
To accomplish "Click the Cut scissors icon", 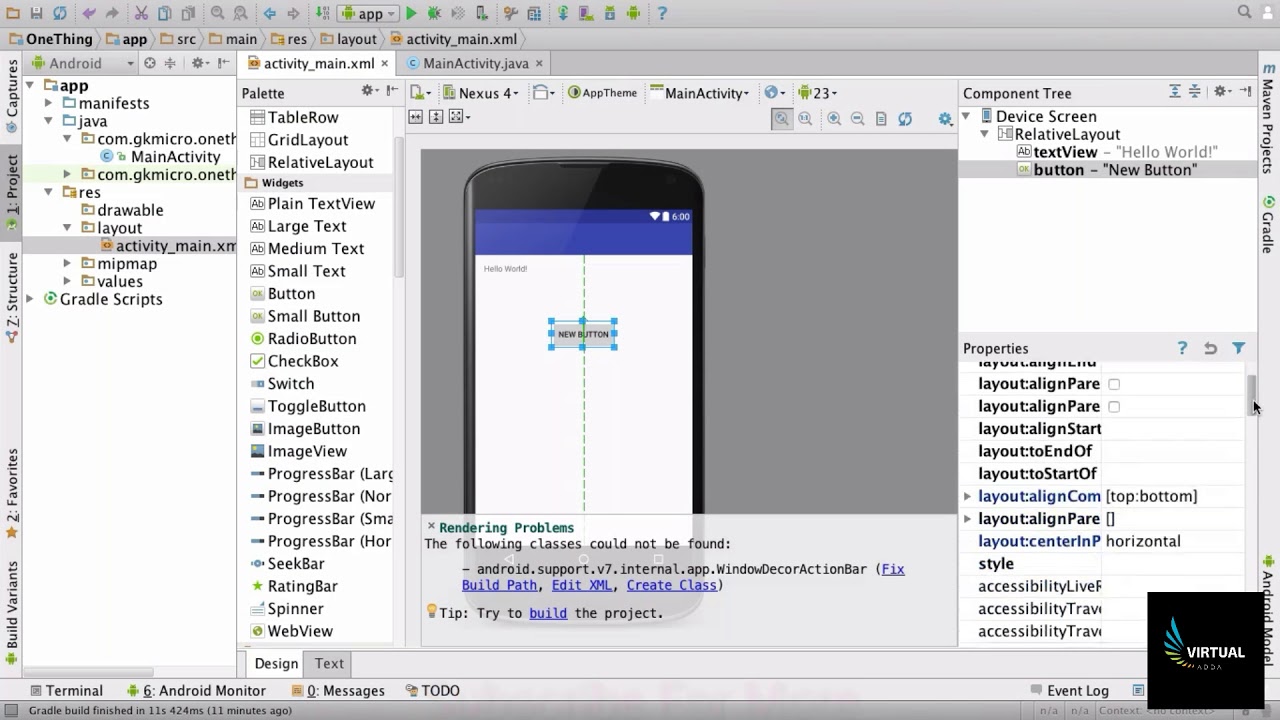I will click(141, 13).
